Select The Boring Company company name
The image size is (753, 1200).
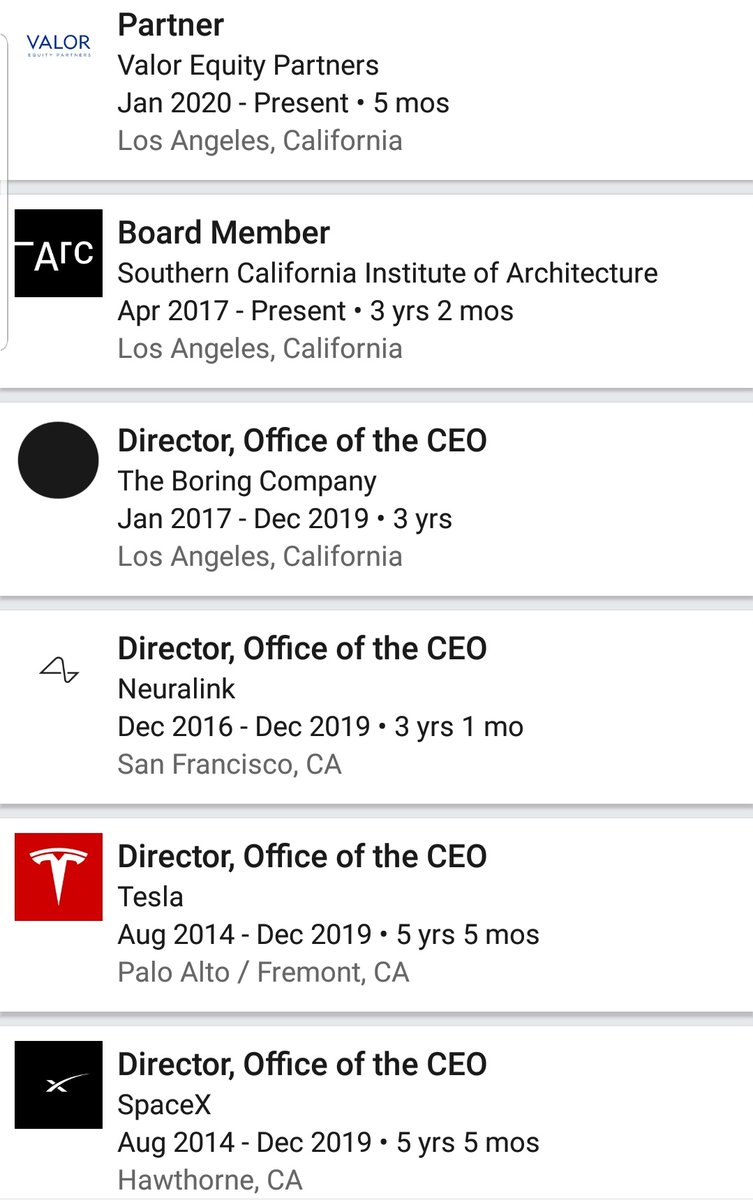[x=247, y=481]
